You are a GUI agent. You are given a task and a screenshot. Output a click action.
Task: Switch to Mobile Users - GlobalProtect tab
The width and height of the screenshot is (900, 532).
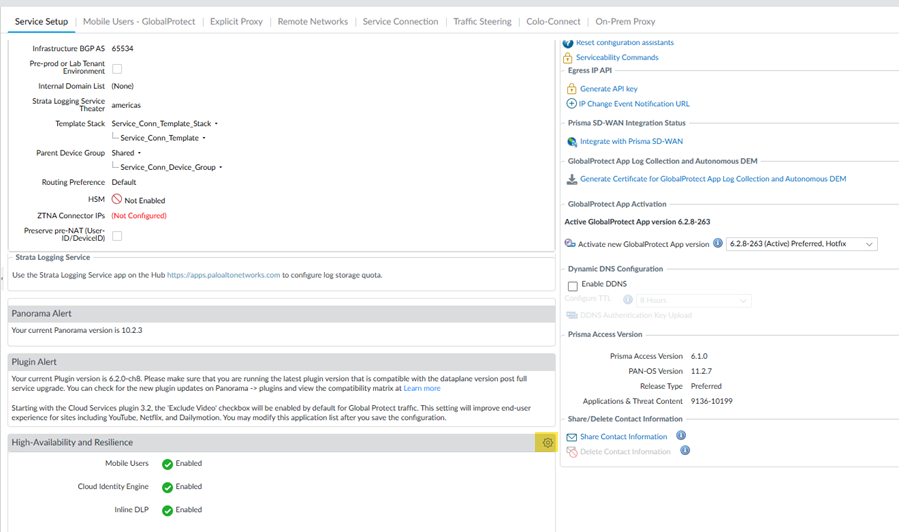click(139, 21)
